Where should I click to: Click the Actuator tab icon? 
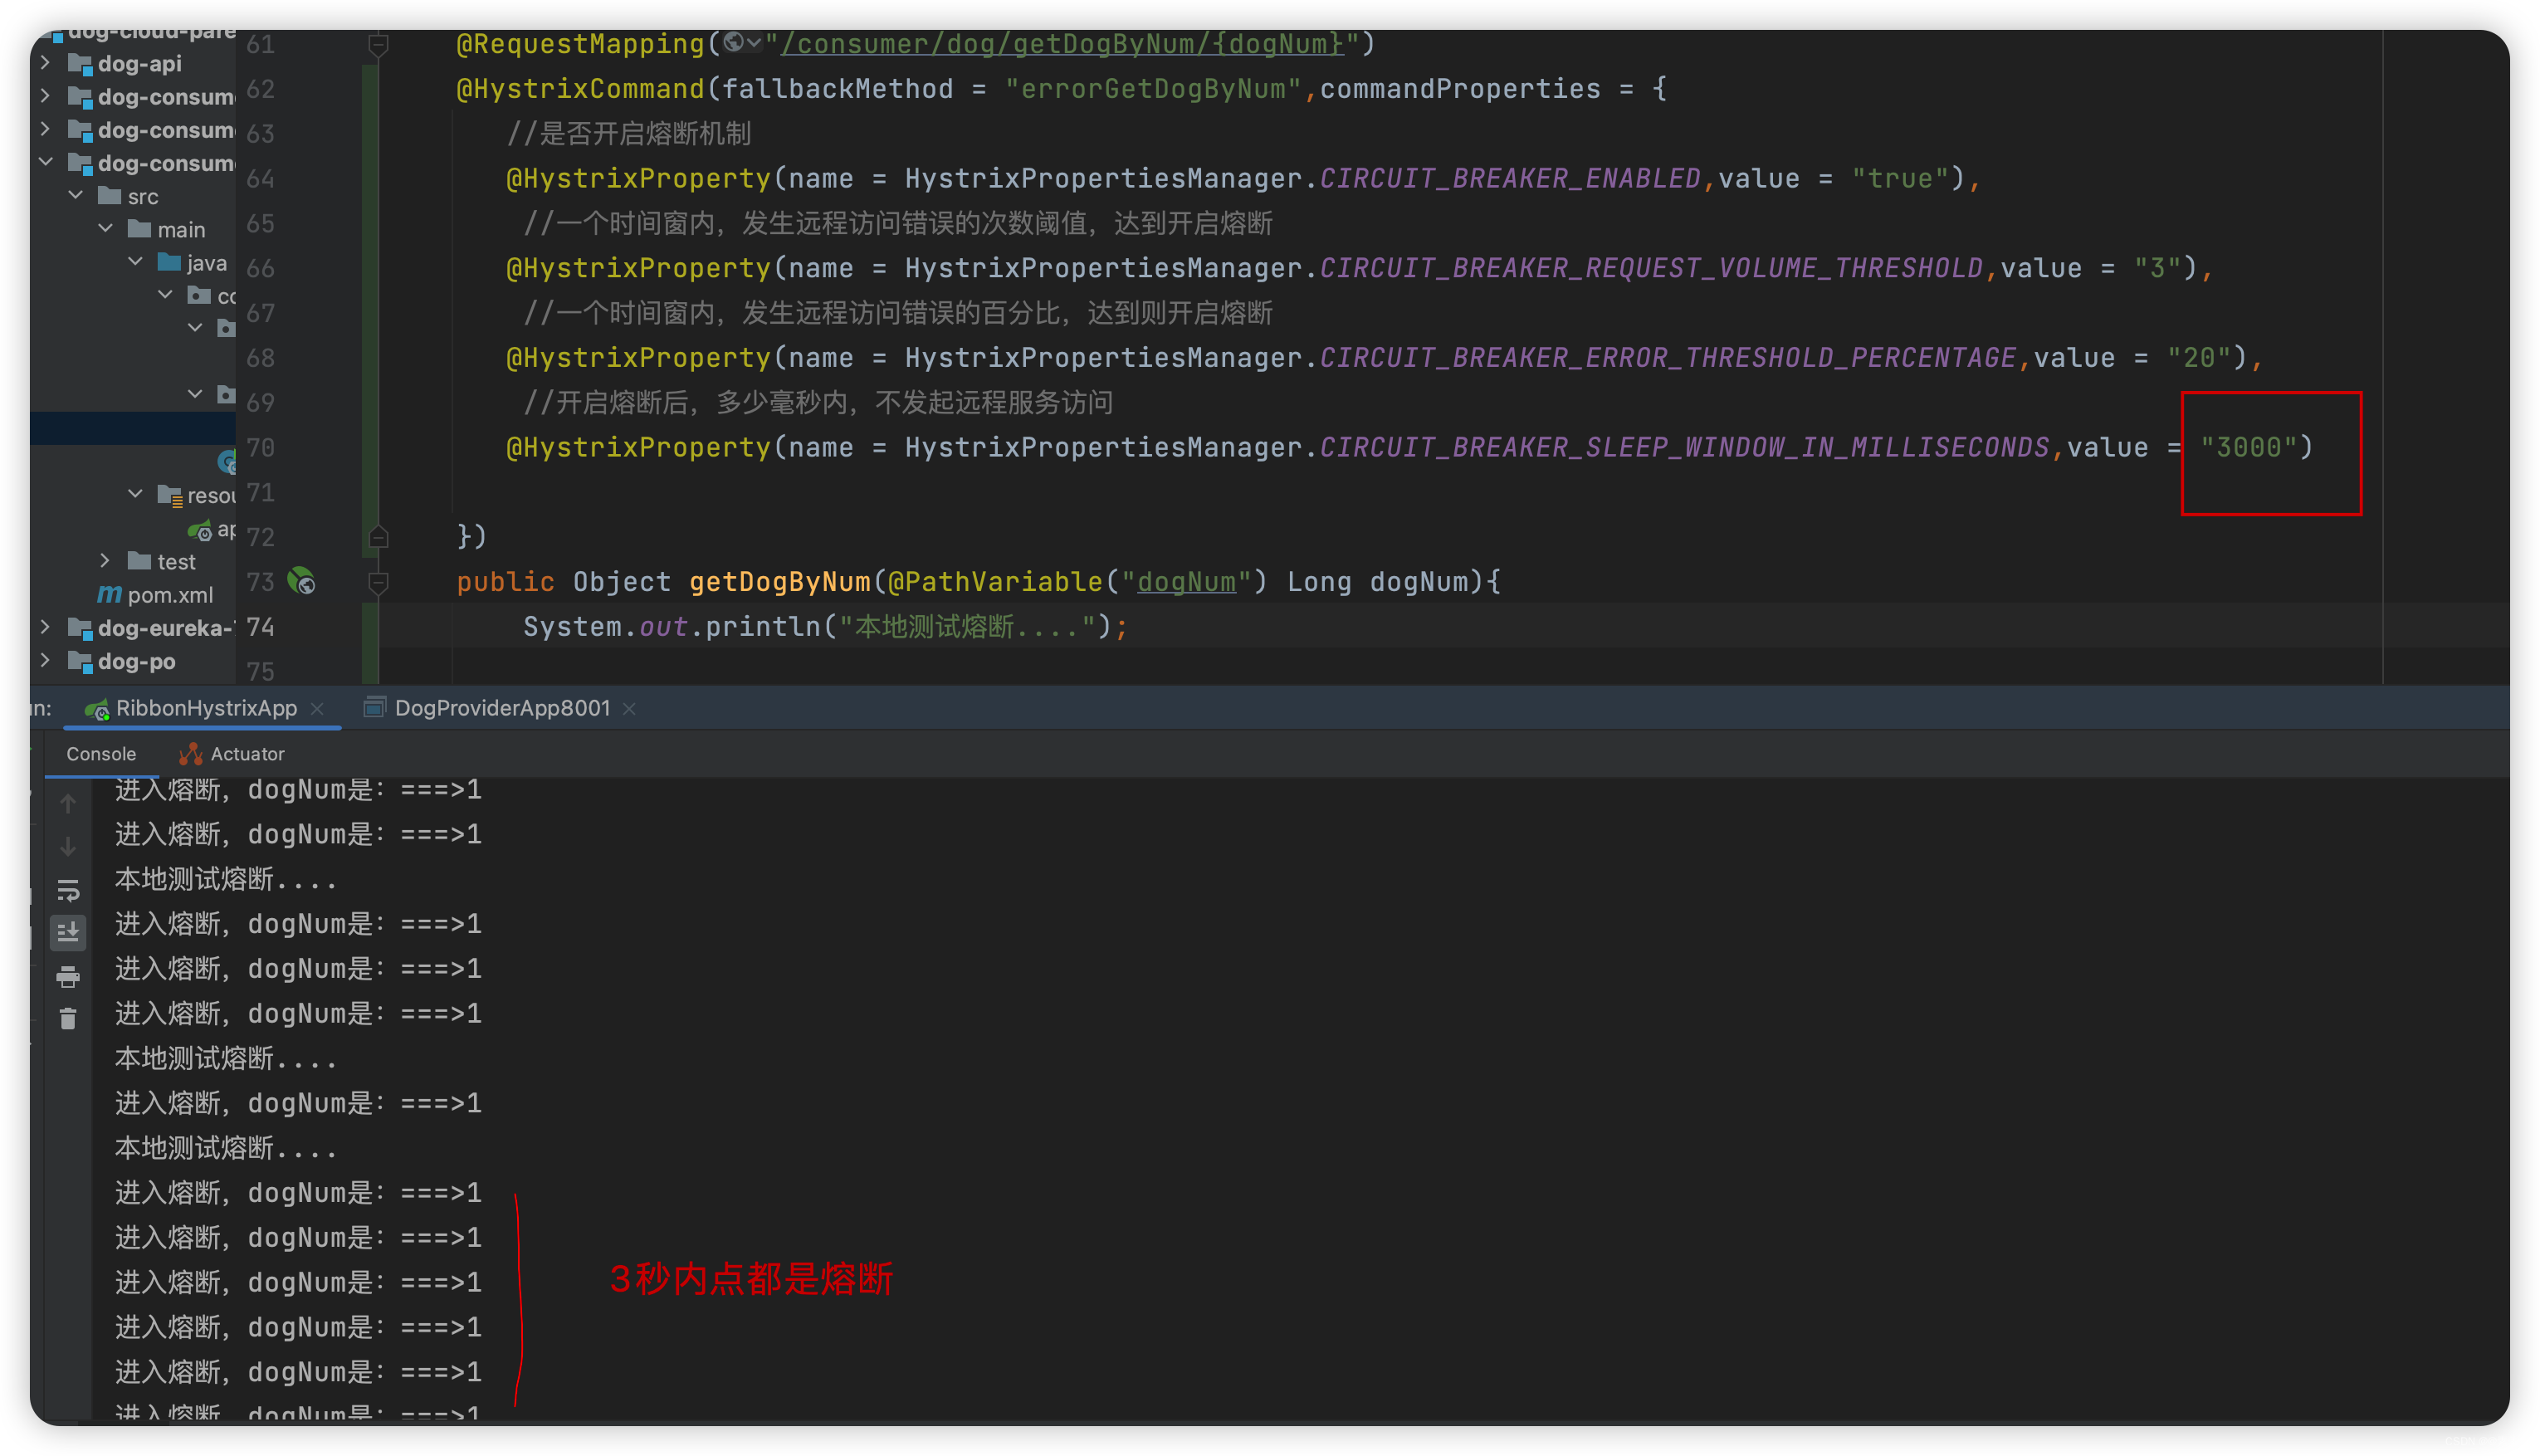tap(190, 754)
